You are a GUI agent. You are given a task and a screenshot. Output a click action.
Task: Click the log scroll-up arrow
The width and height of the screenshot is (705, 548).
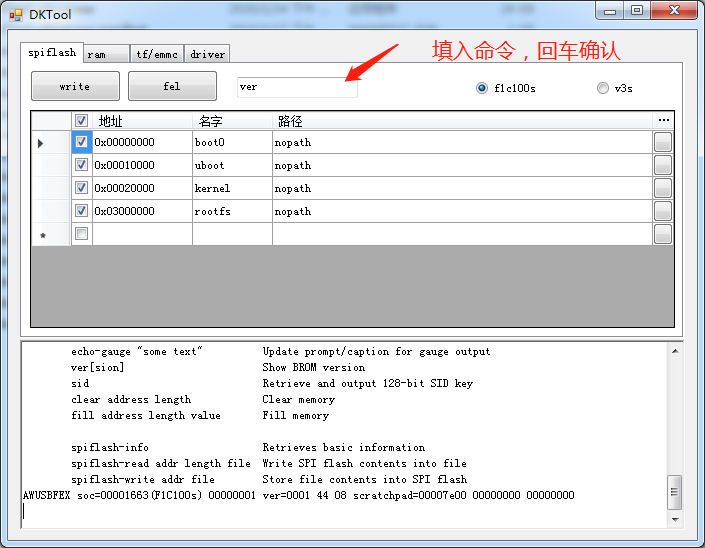pyautogui.click(x=675, y=351)
